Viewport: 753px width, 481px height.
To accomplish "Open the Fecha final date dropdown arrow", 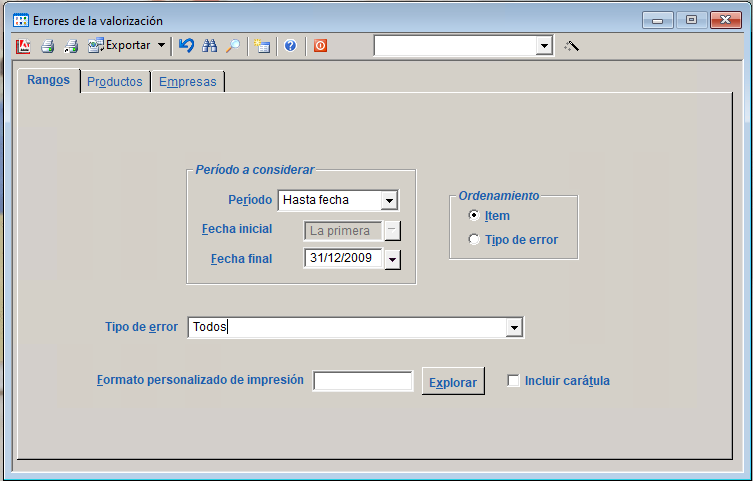I will coord(392,260).
